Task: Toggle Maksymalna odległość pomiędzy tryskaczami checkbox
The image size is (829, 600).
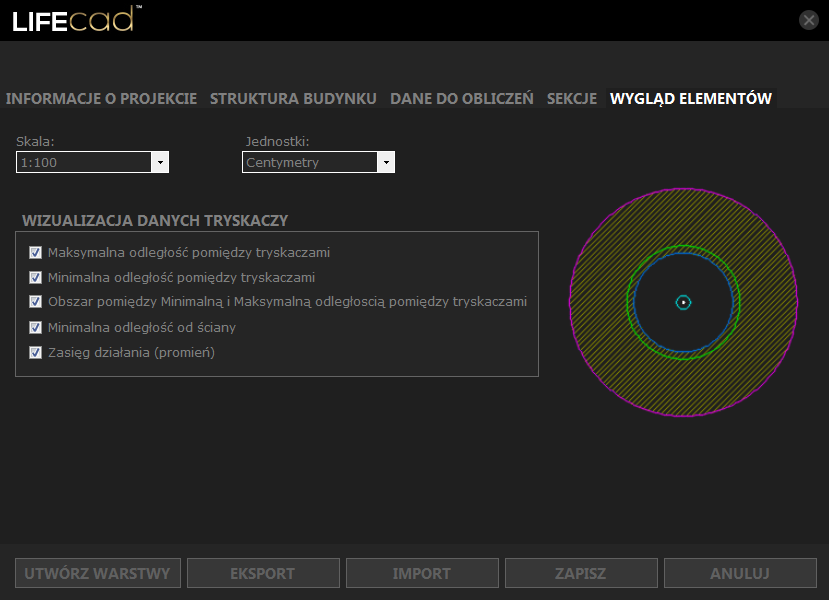Action: pyautogui.click(x=36, y=253)
